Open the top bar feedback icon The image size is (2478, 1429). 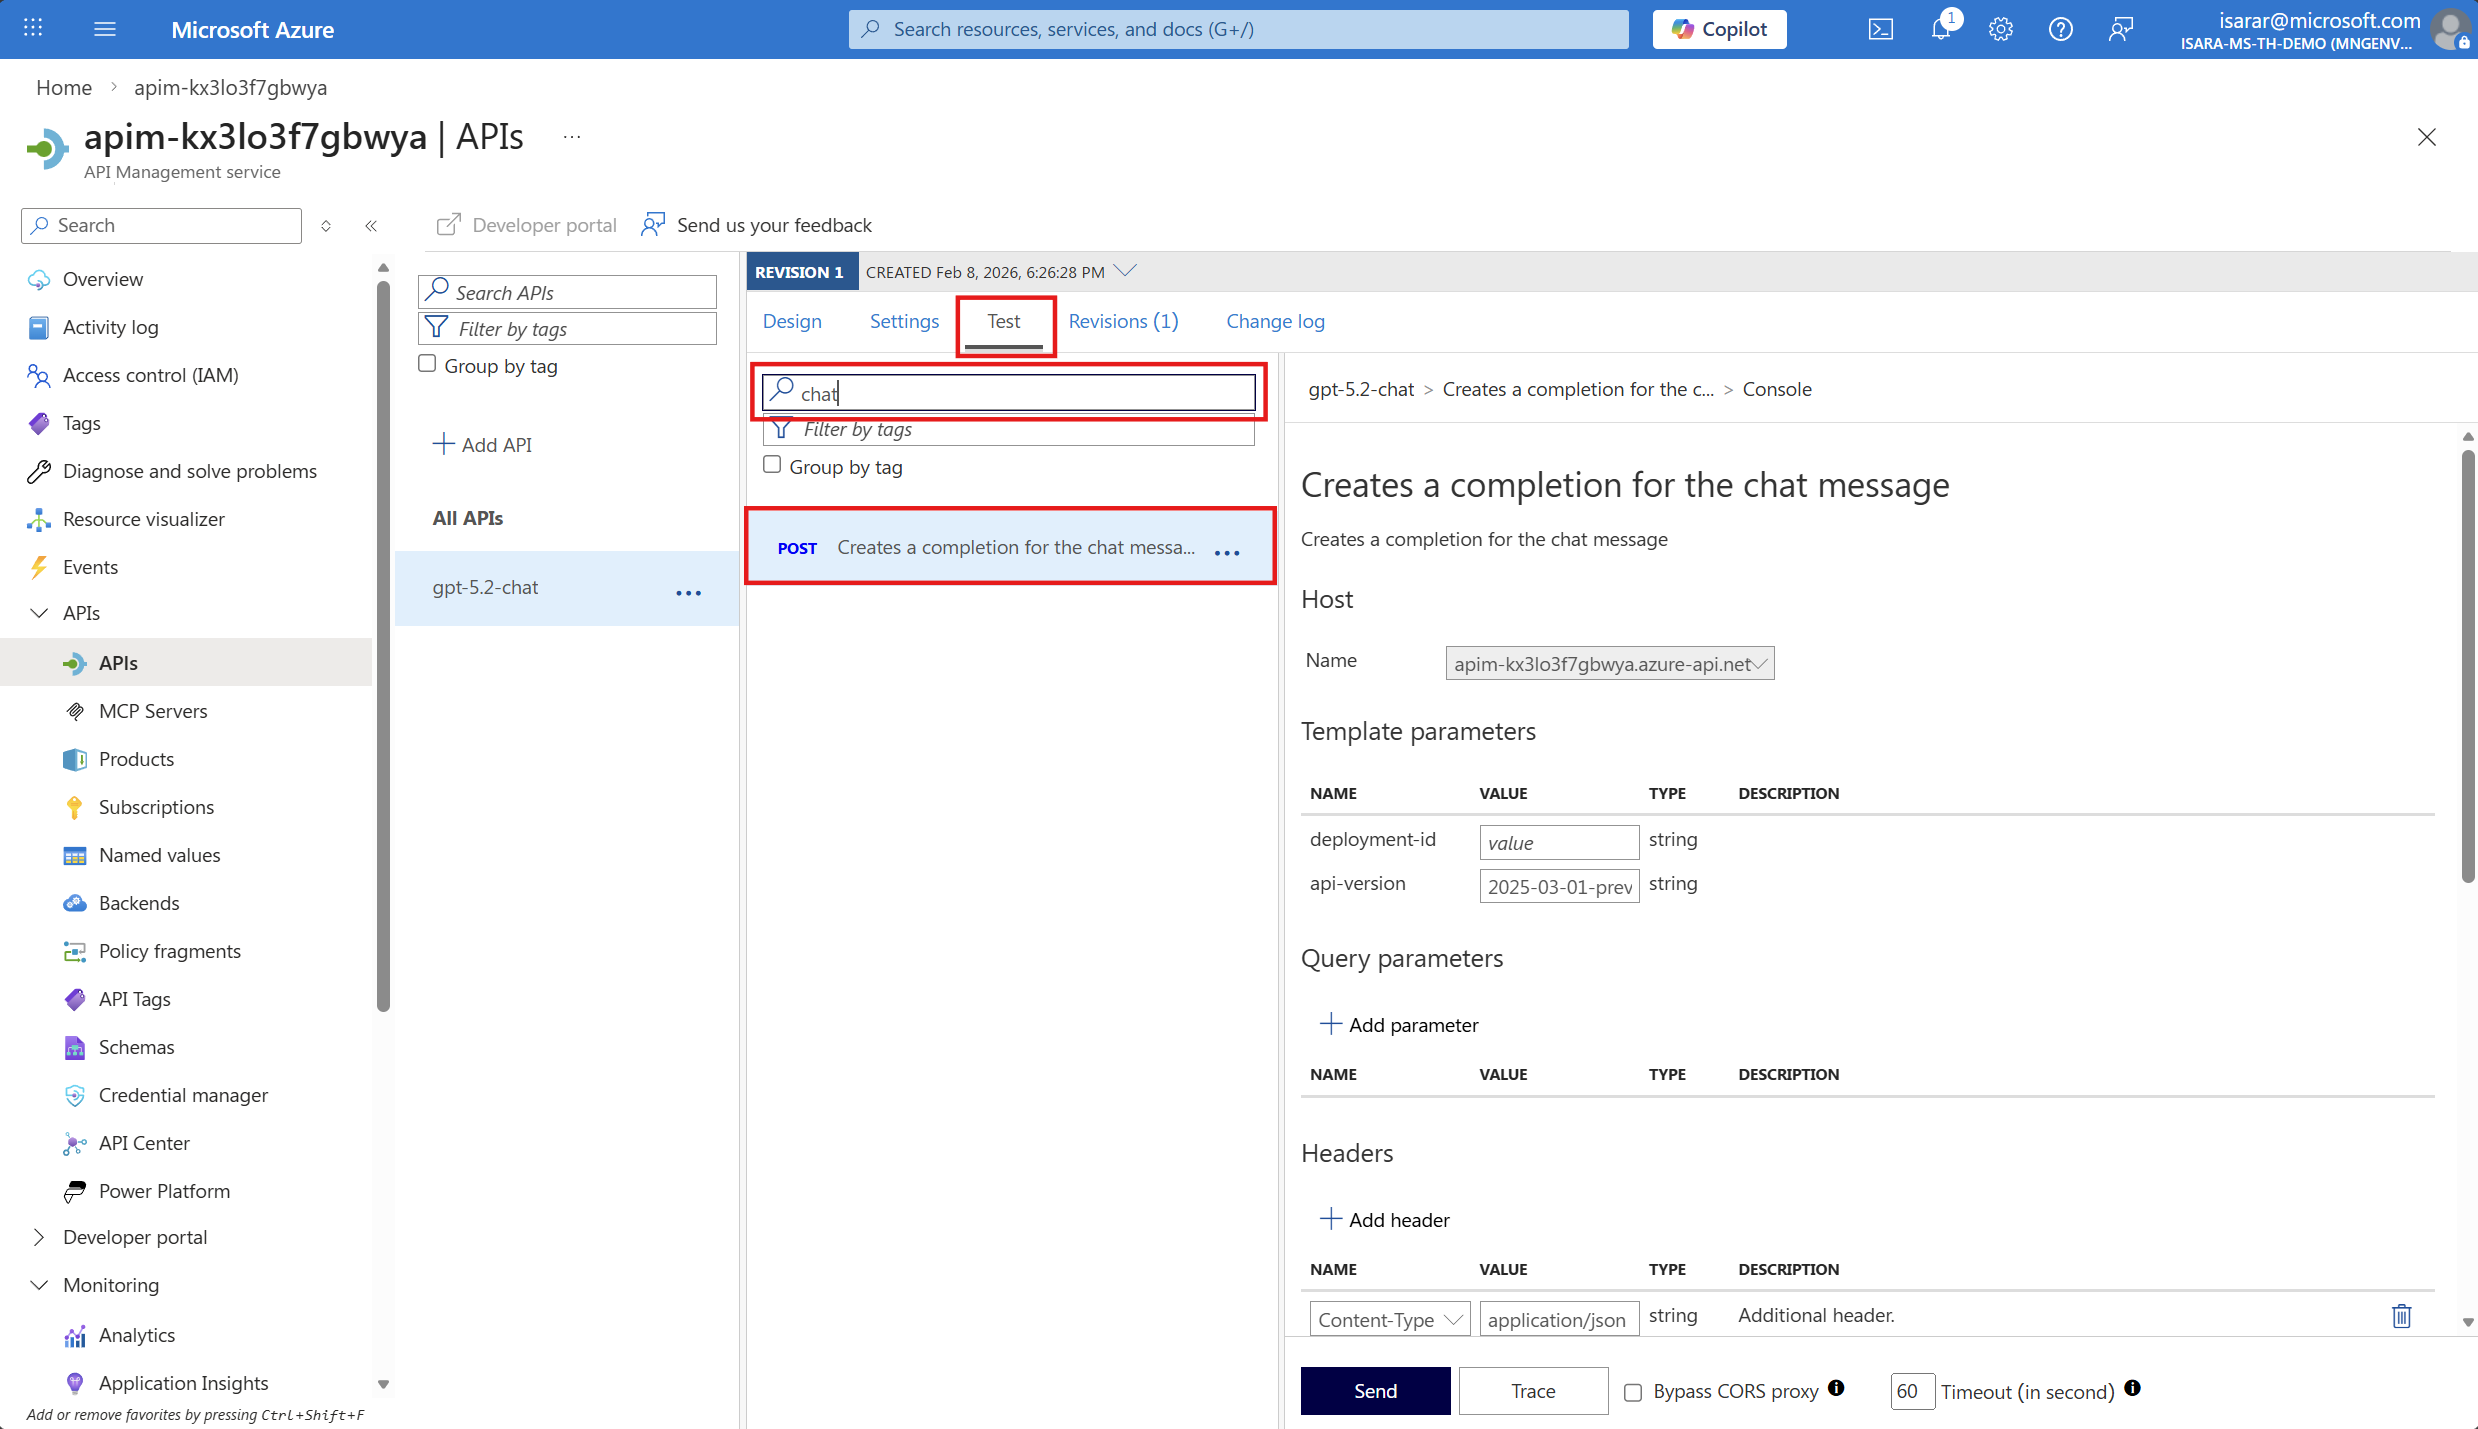2120,29
